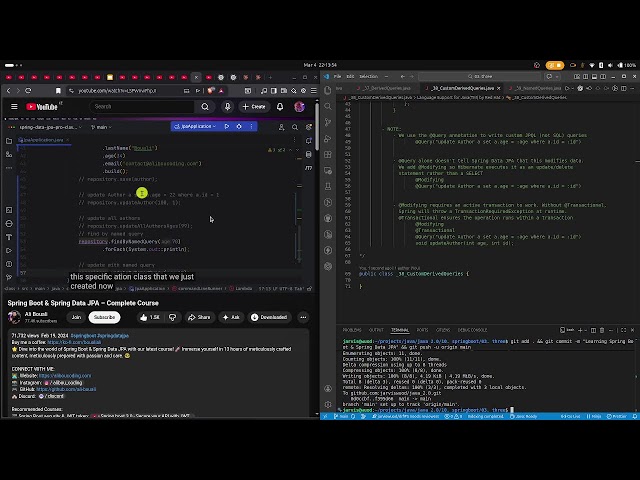
Task: Switch to OUTPUT panel tab
Action: pos(376,330)
